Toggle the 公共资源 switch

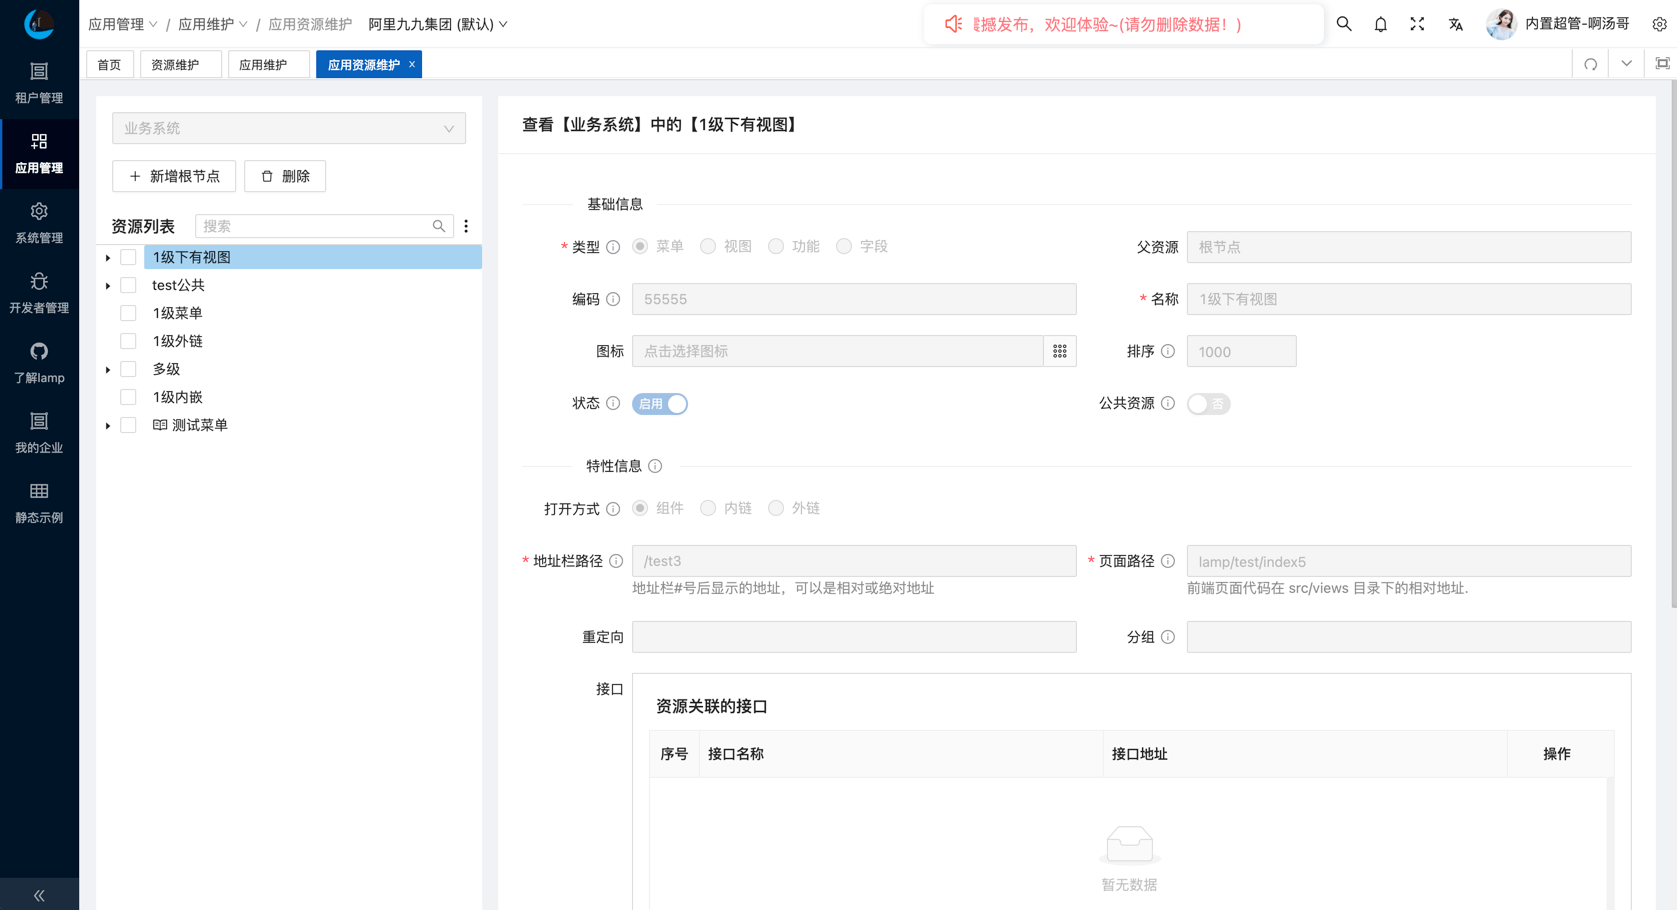[x=1208, y=404]
